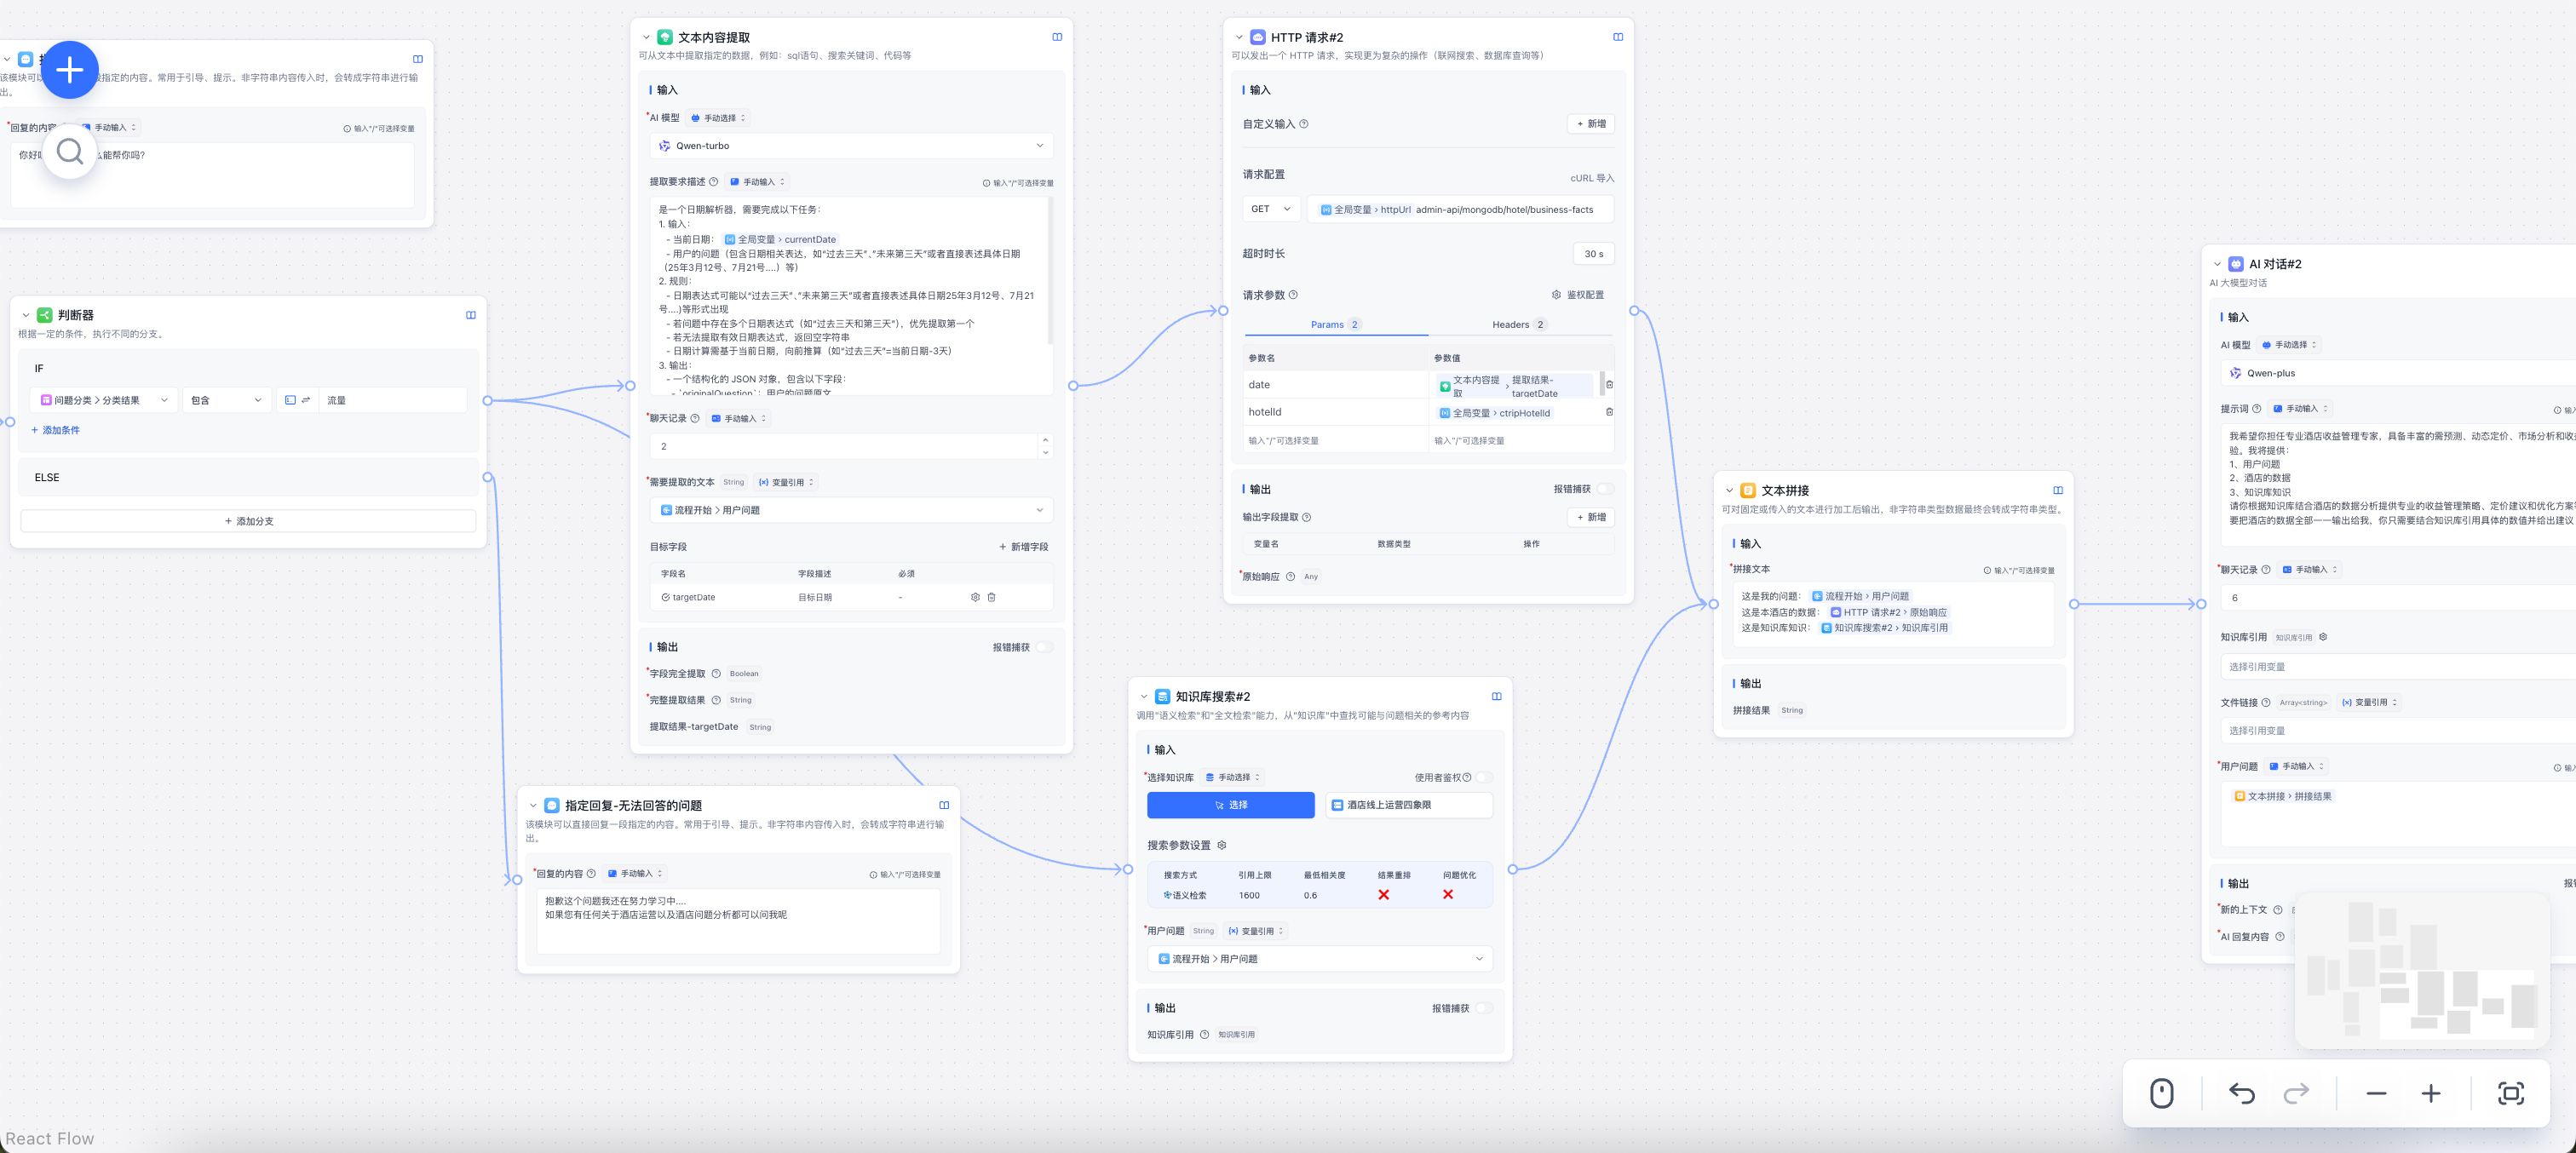This screenshot has height=1153, width=2576.
Task: Open 鉴权配置 settings
Action: [1577, 295]
